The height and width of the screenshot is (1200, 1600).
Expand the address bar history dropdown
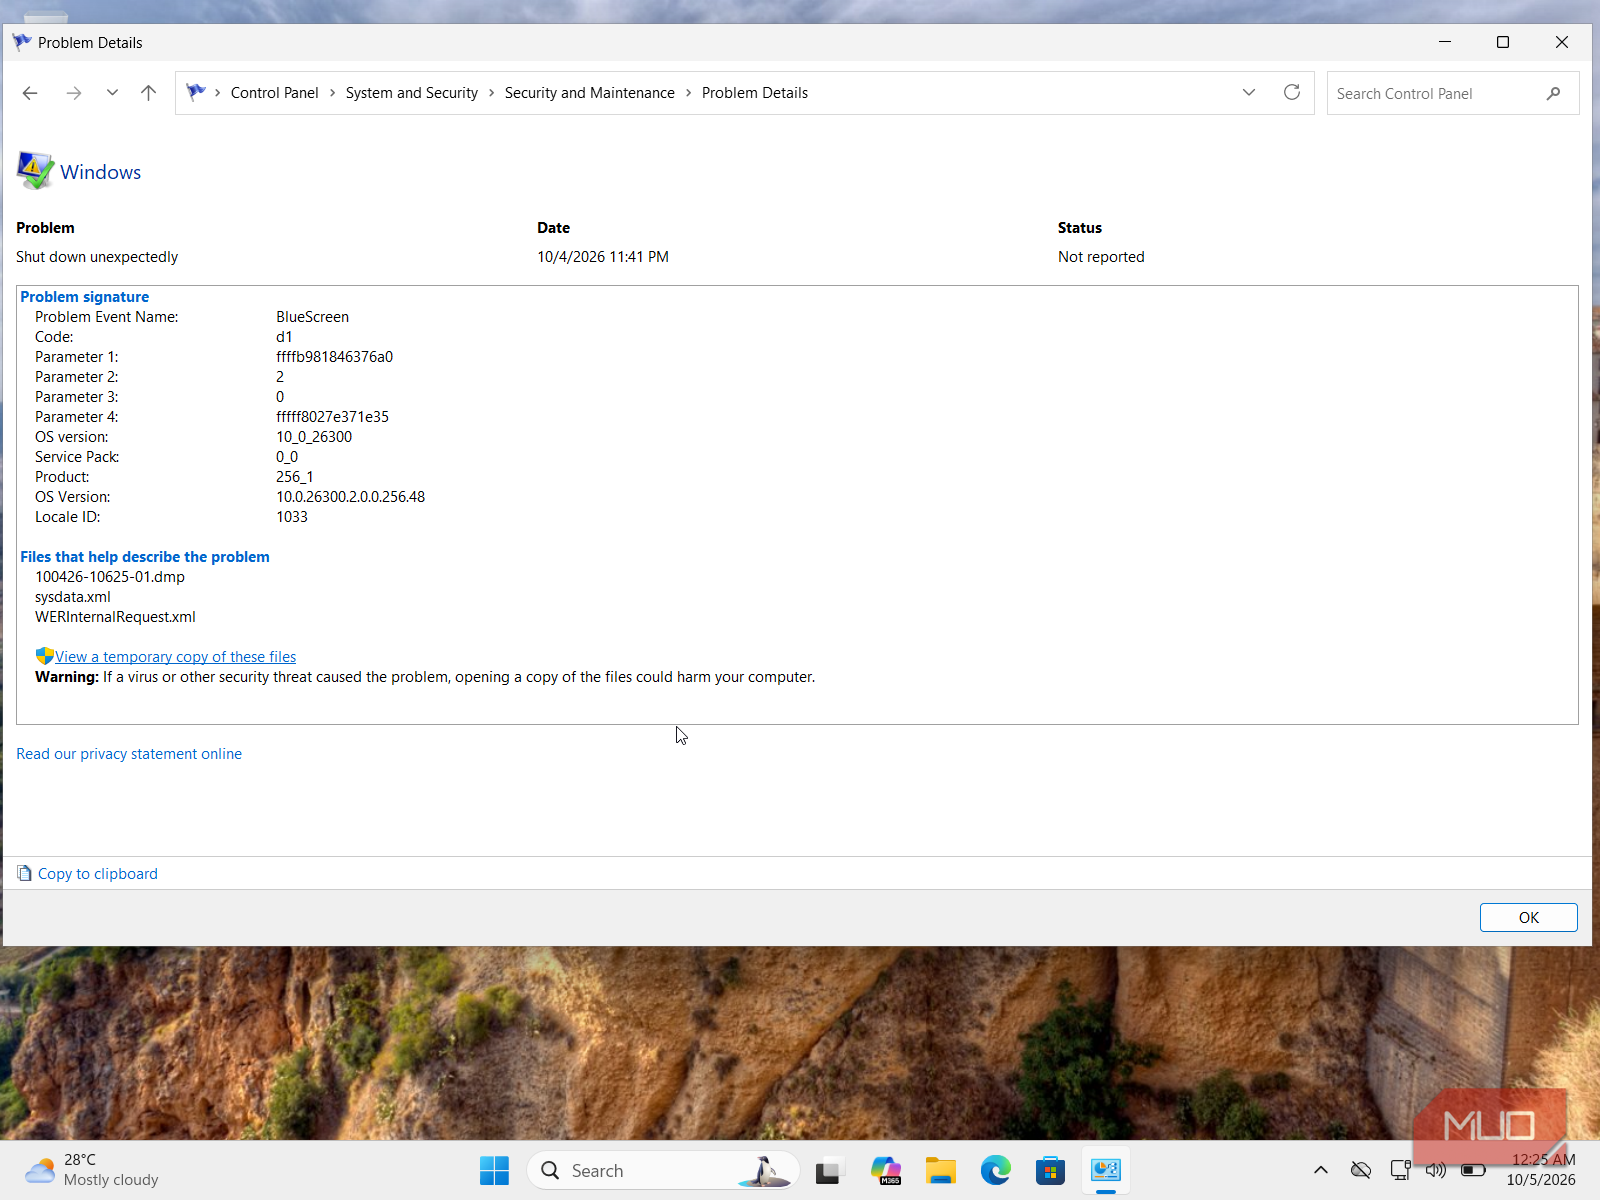point(1249,92)
